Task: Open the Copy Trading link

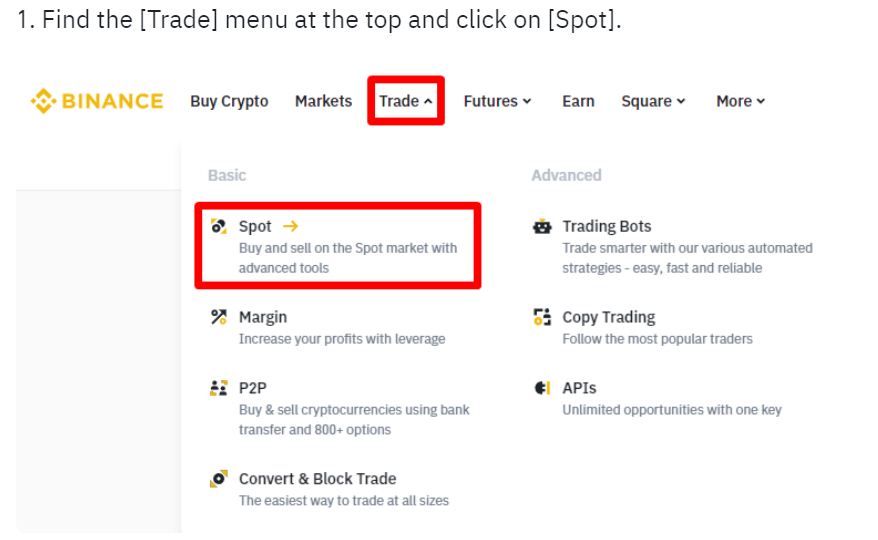Action: 609,317
